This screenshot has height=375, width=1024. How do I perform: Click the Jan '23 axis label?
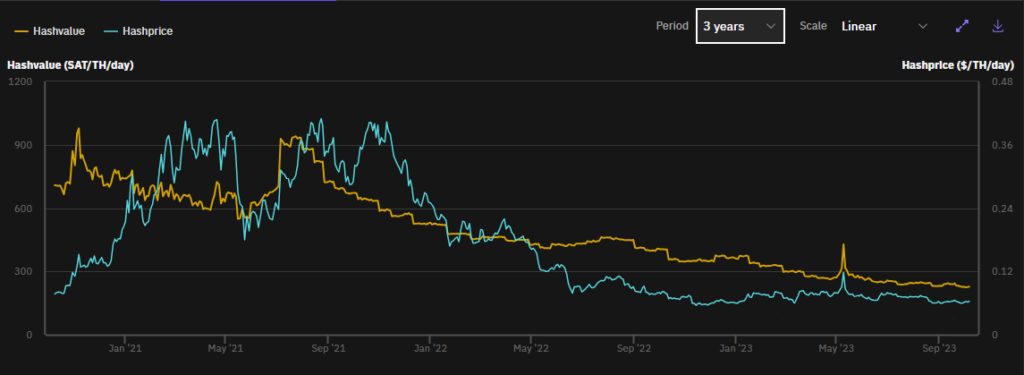736,348
